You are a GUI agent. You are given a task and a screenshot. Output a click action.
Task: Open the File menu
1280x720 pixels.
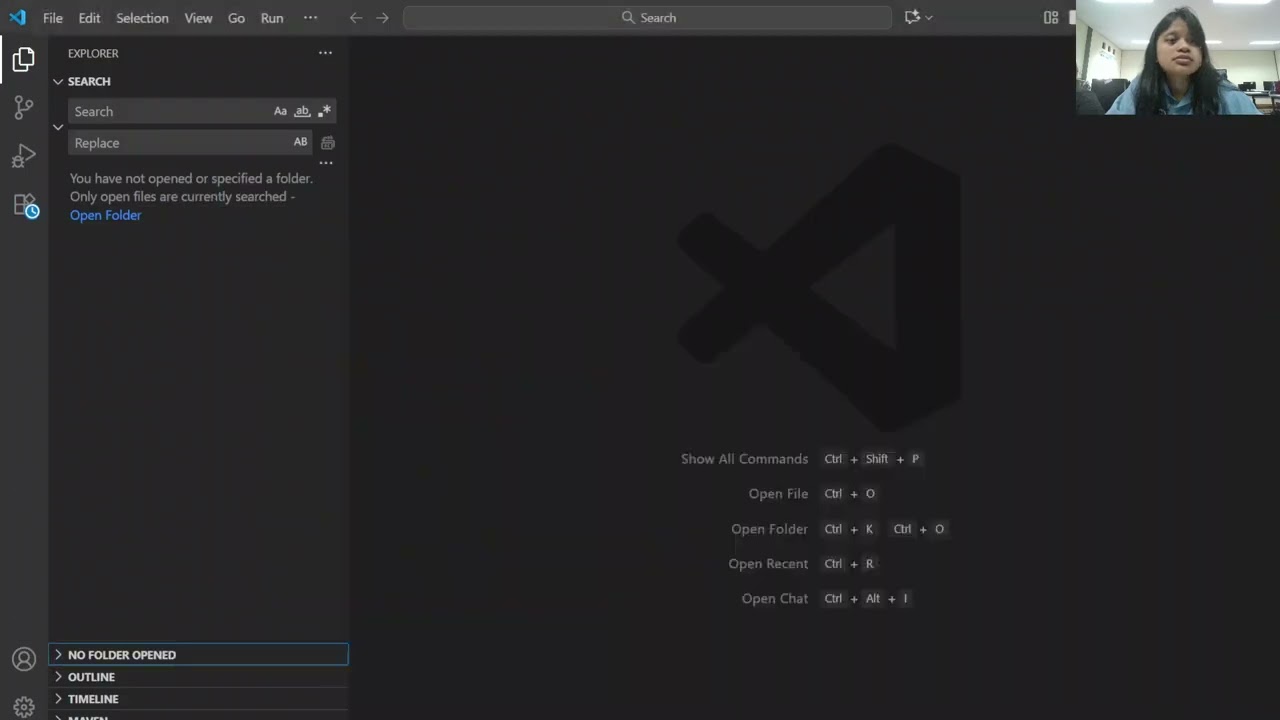point(53,18)
